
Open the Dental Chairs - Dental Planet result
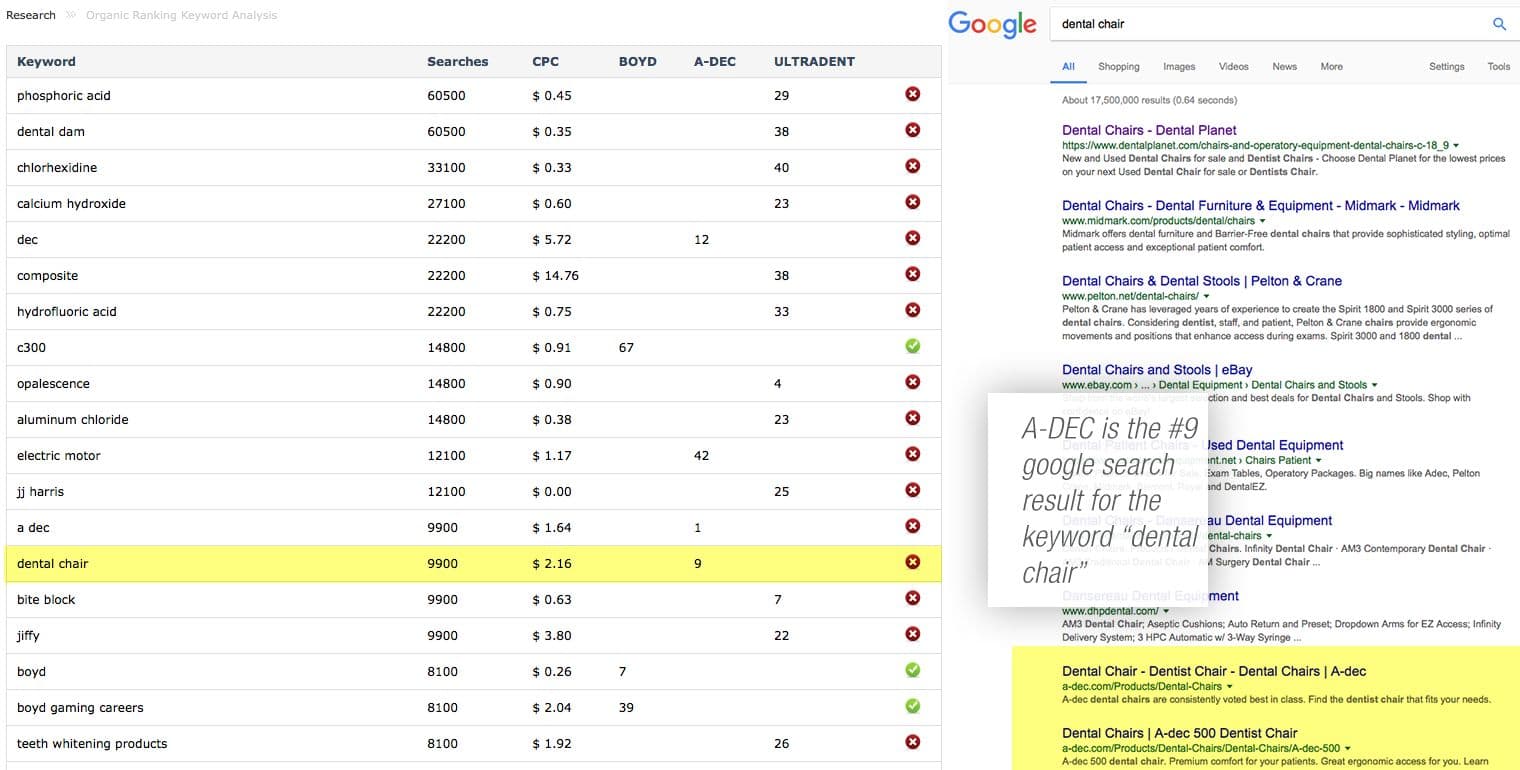(1149, 130)
